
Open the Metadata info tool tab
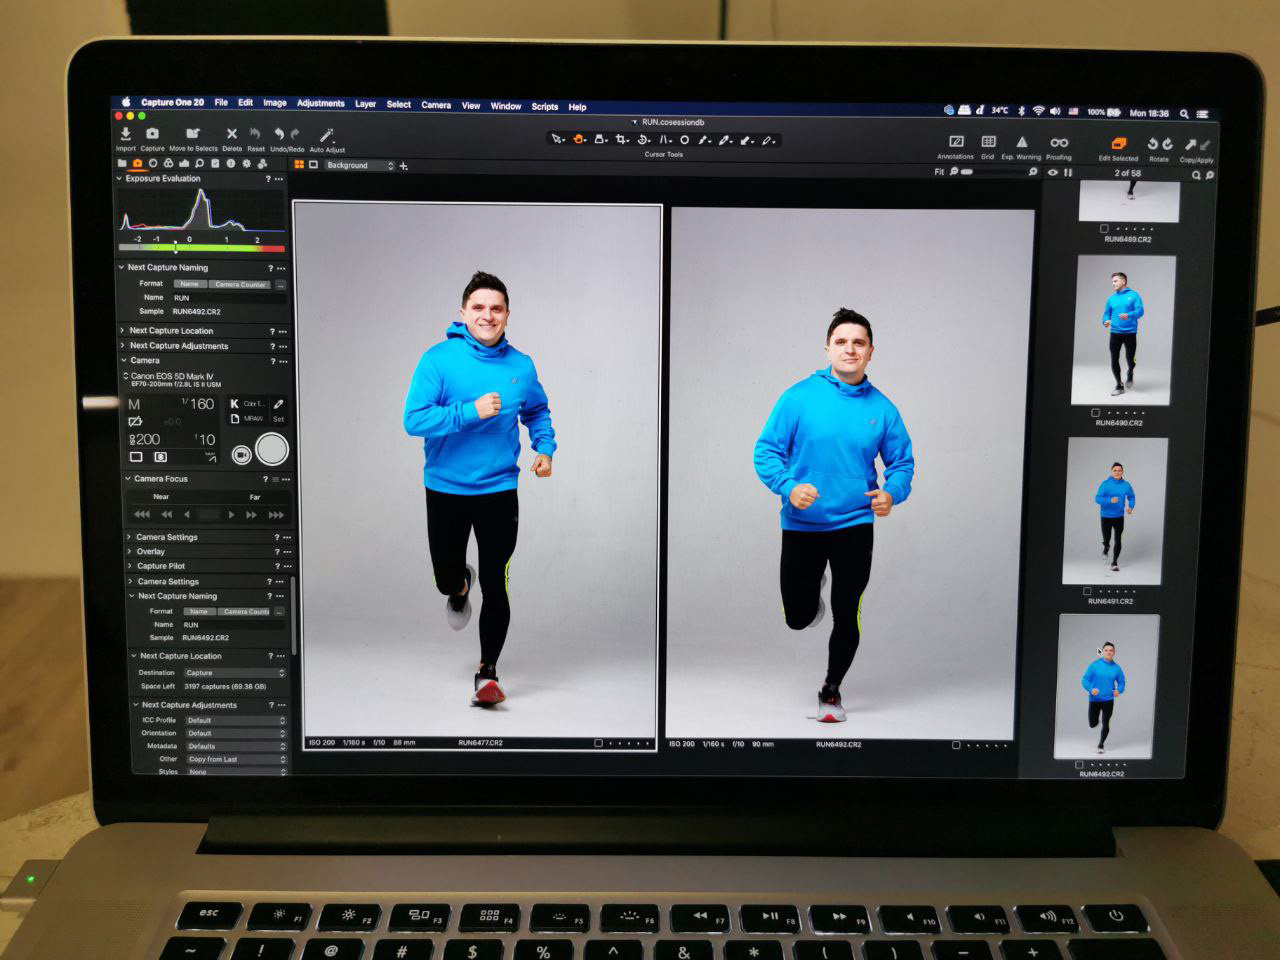pos(231,163)
